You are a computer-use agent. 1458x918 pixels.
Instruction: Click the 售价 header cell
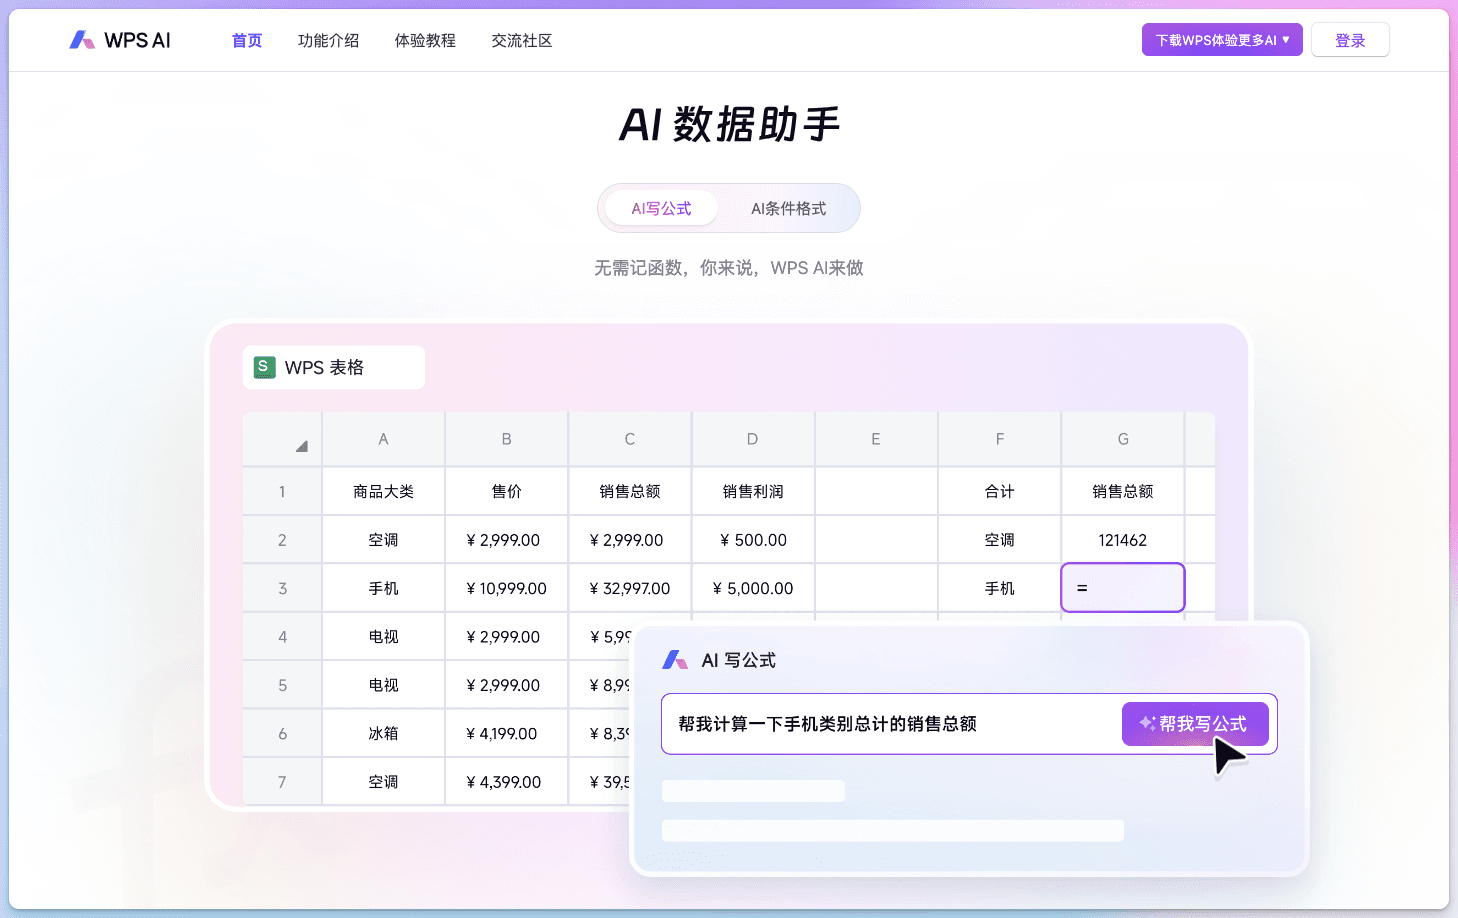506,491
